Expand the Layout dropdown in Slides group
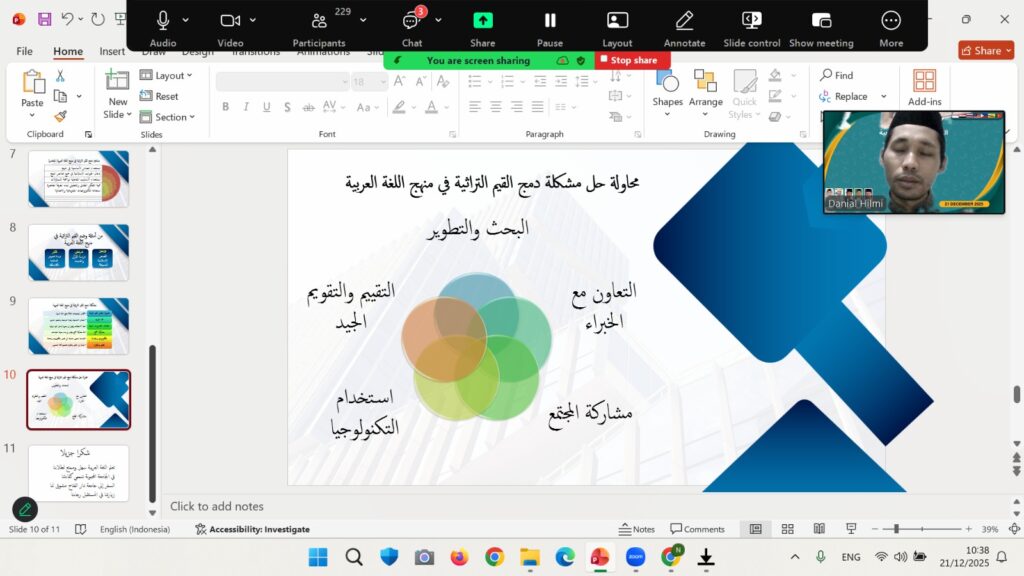The image size is (1024, 576). click(x=167, y=75)
